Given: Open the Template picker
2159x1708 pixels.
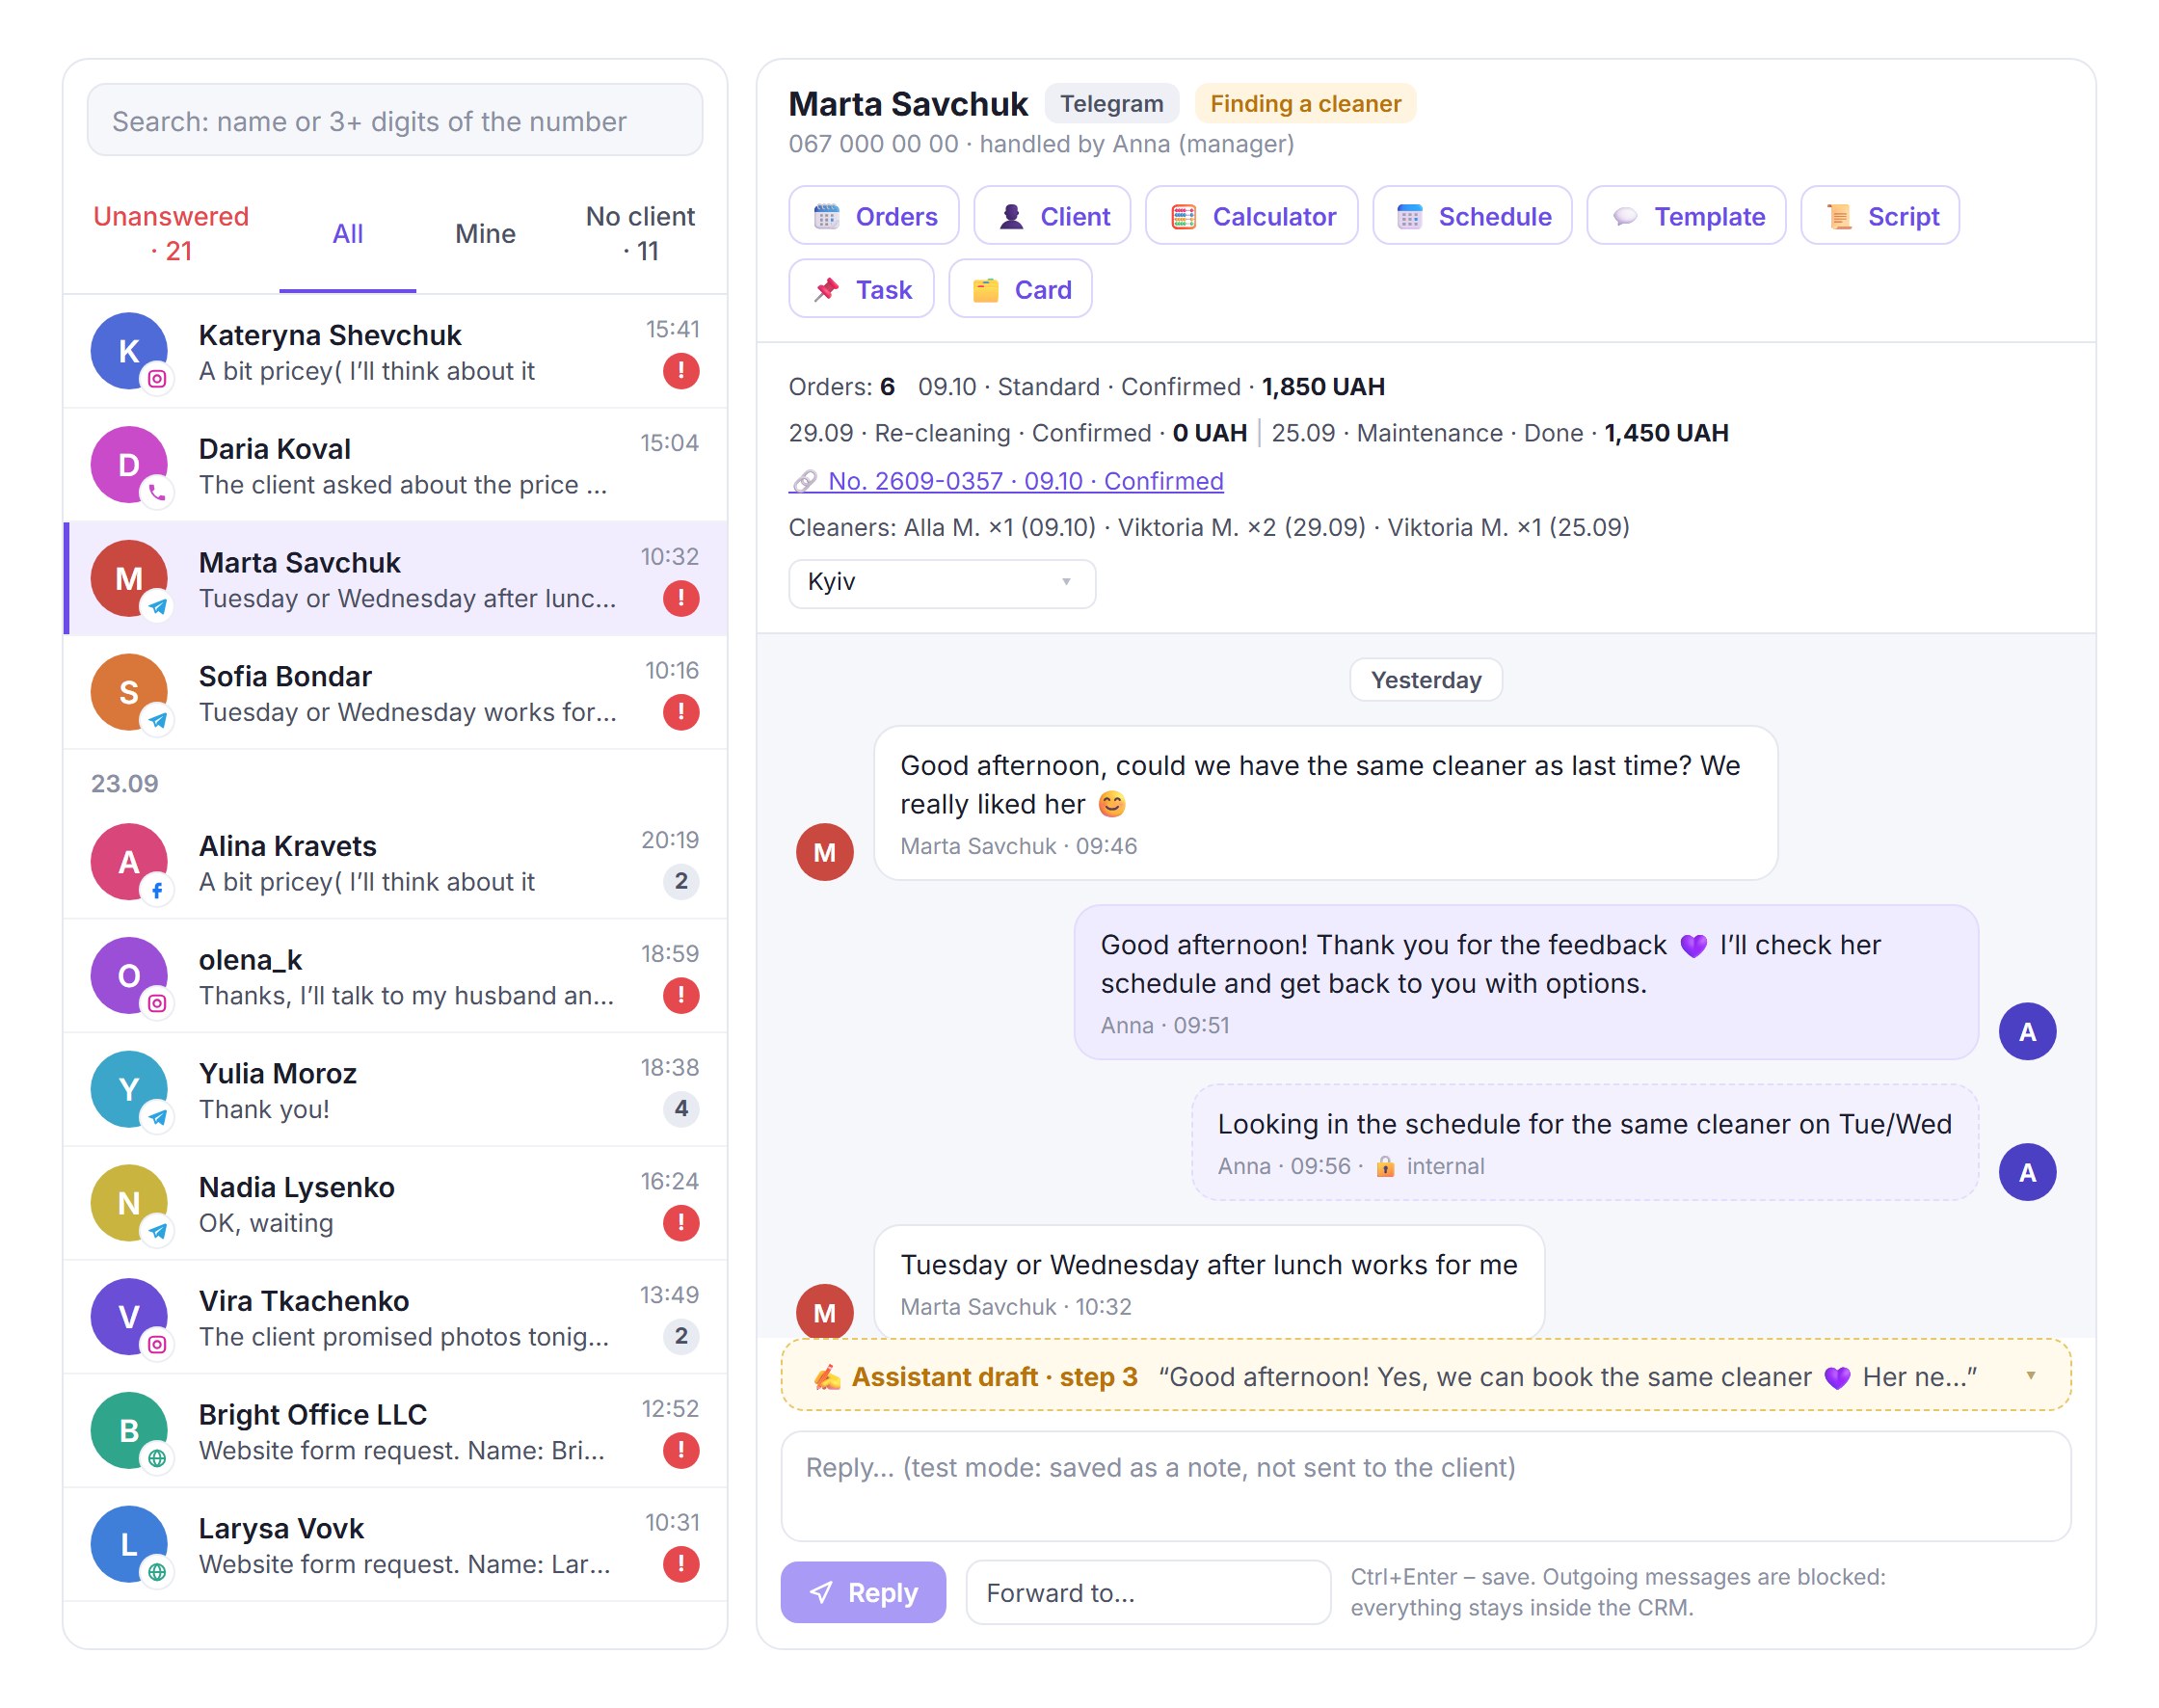Looking at the screenshot, I should click(x=1686, y=216).
